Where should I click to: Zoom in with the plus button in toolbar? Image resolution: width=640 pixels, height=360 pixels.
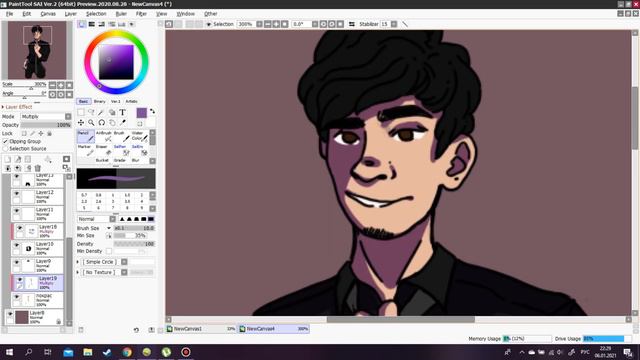(x=276, y=24)
